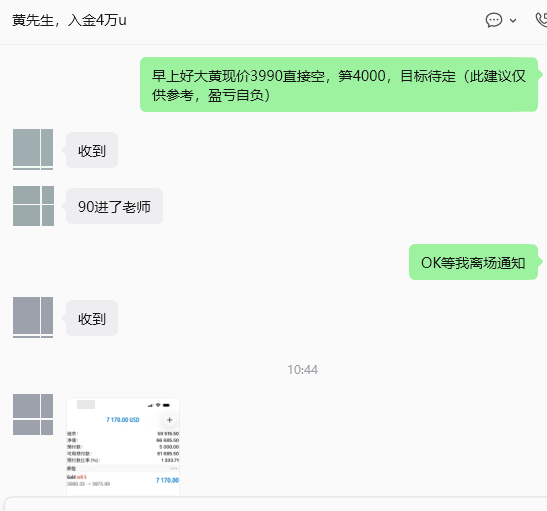This screenshot has height=511, width=547.
Task: Open the avatar next to 90进了老师
Action: [x=33, y=206]
